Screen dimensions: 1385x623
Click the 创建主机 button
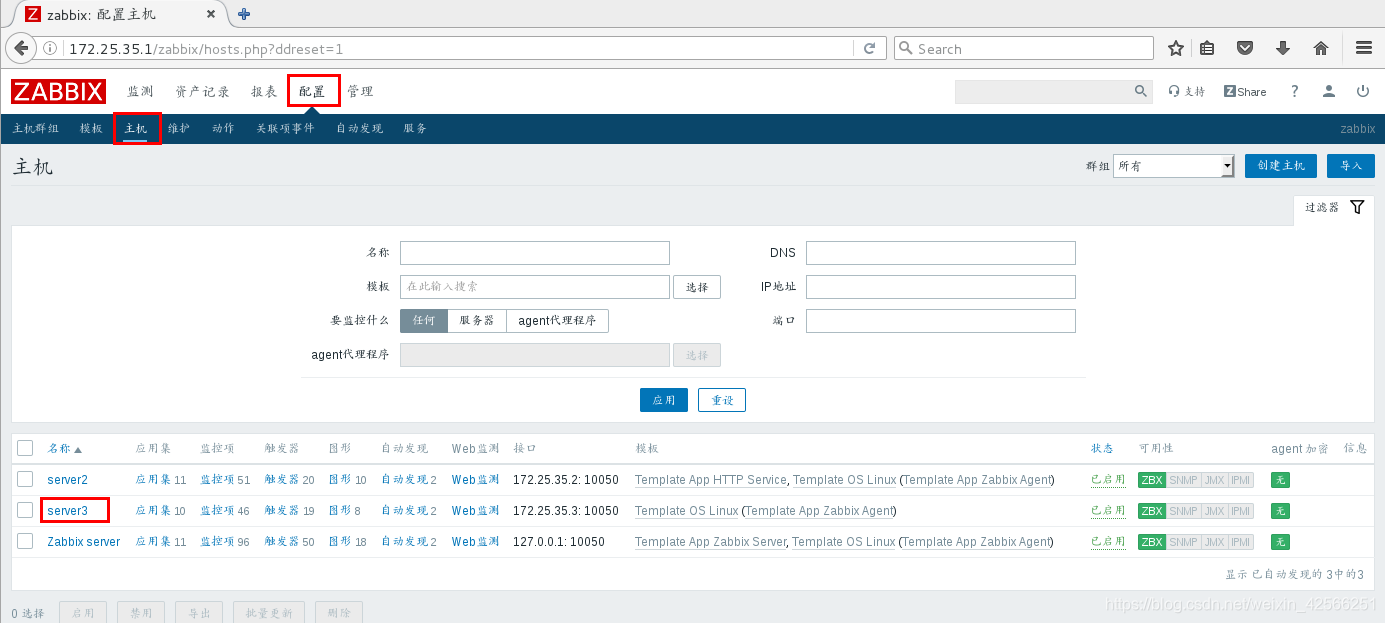(1281, 166)
